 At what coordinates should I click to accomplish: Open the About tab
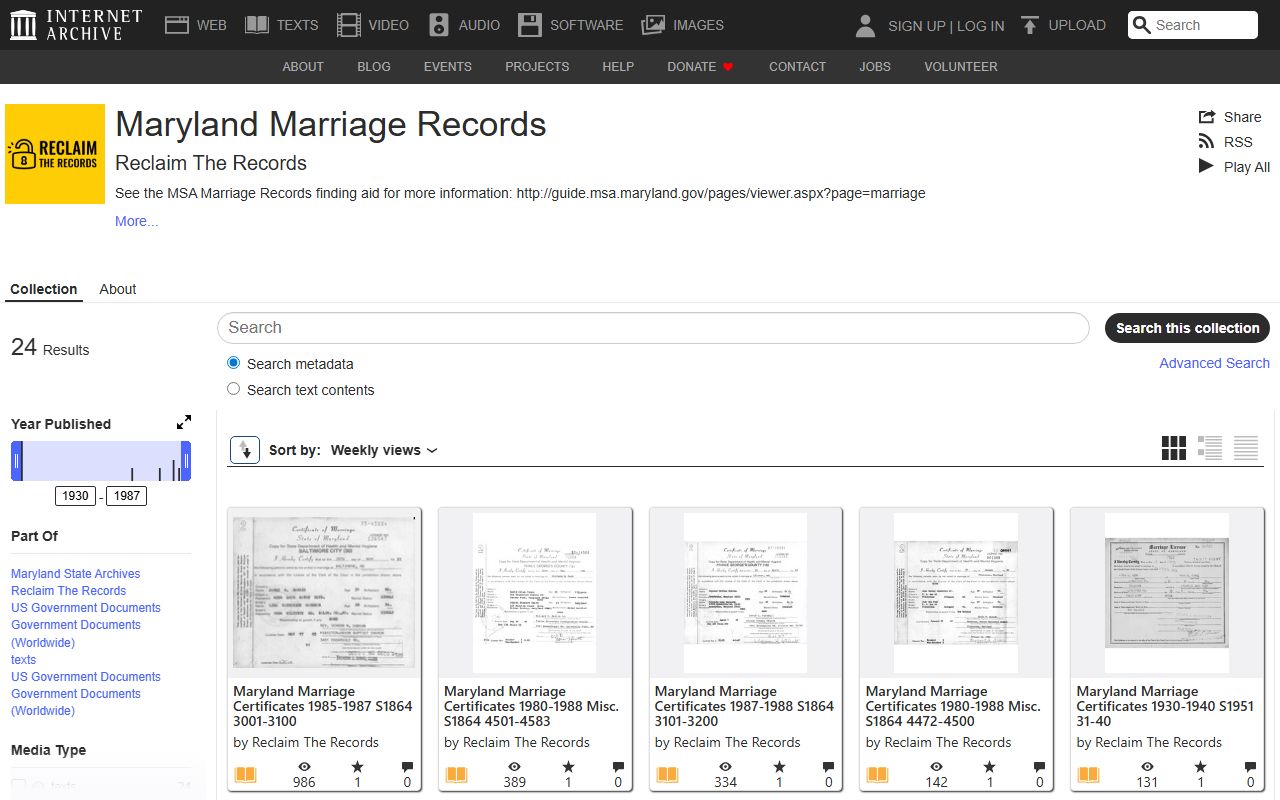click(x=118, y=289)
